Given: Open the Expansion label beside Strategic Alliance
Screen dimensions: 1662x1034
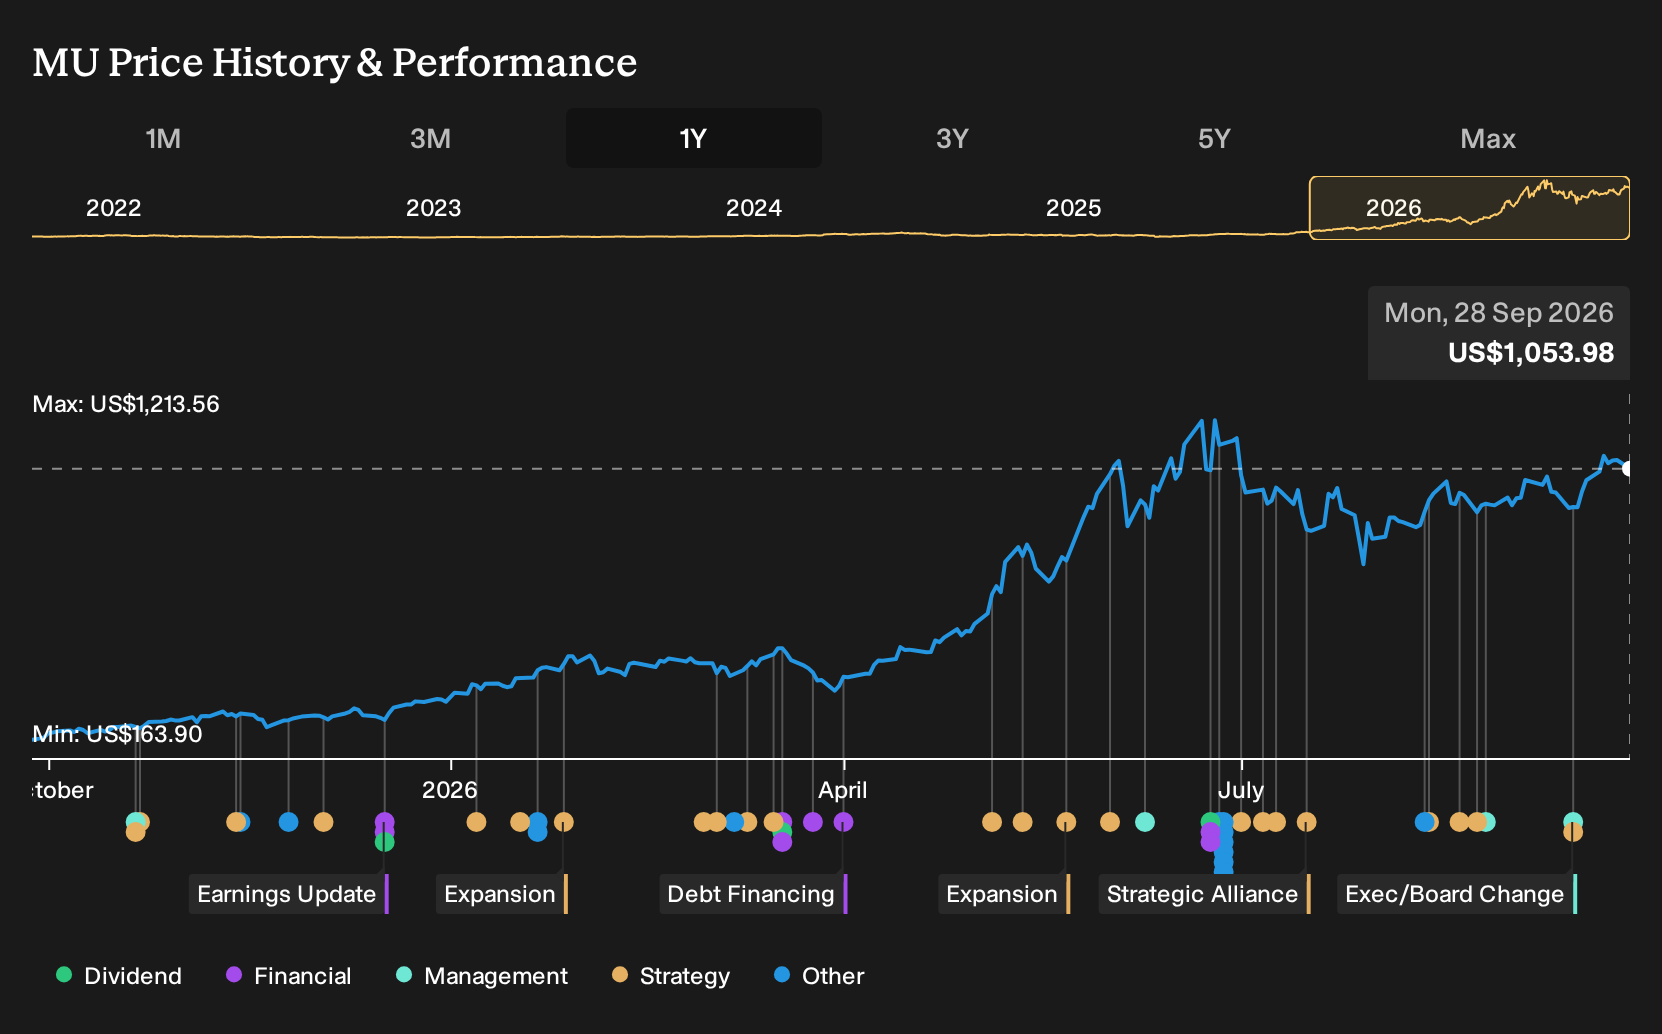Looking at the screenshot, I should (x=1004, y=894).
